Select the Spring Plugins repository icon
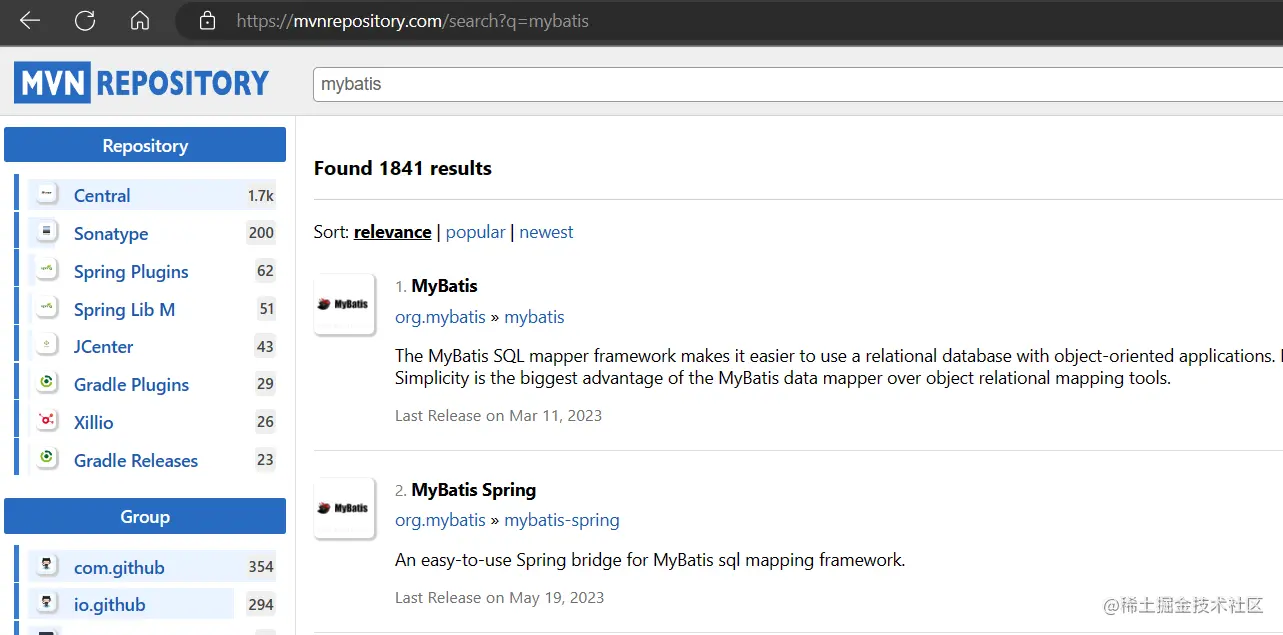 coord(47,270)
